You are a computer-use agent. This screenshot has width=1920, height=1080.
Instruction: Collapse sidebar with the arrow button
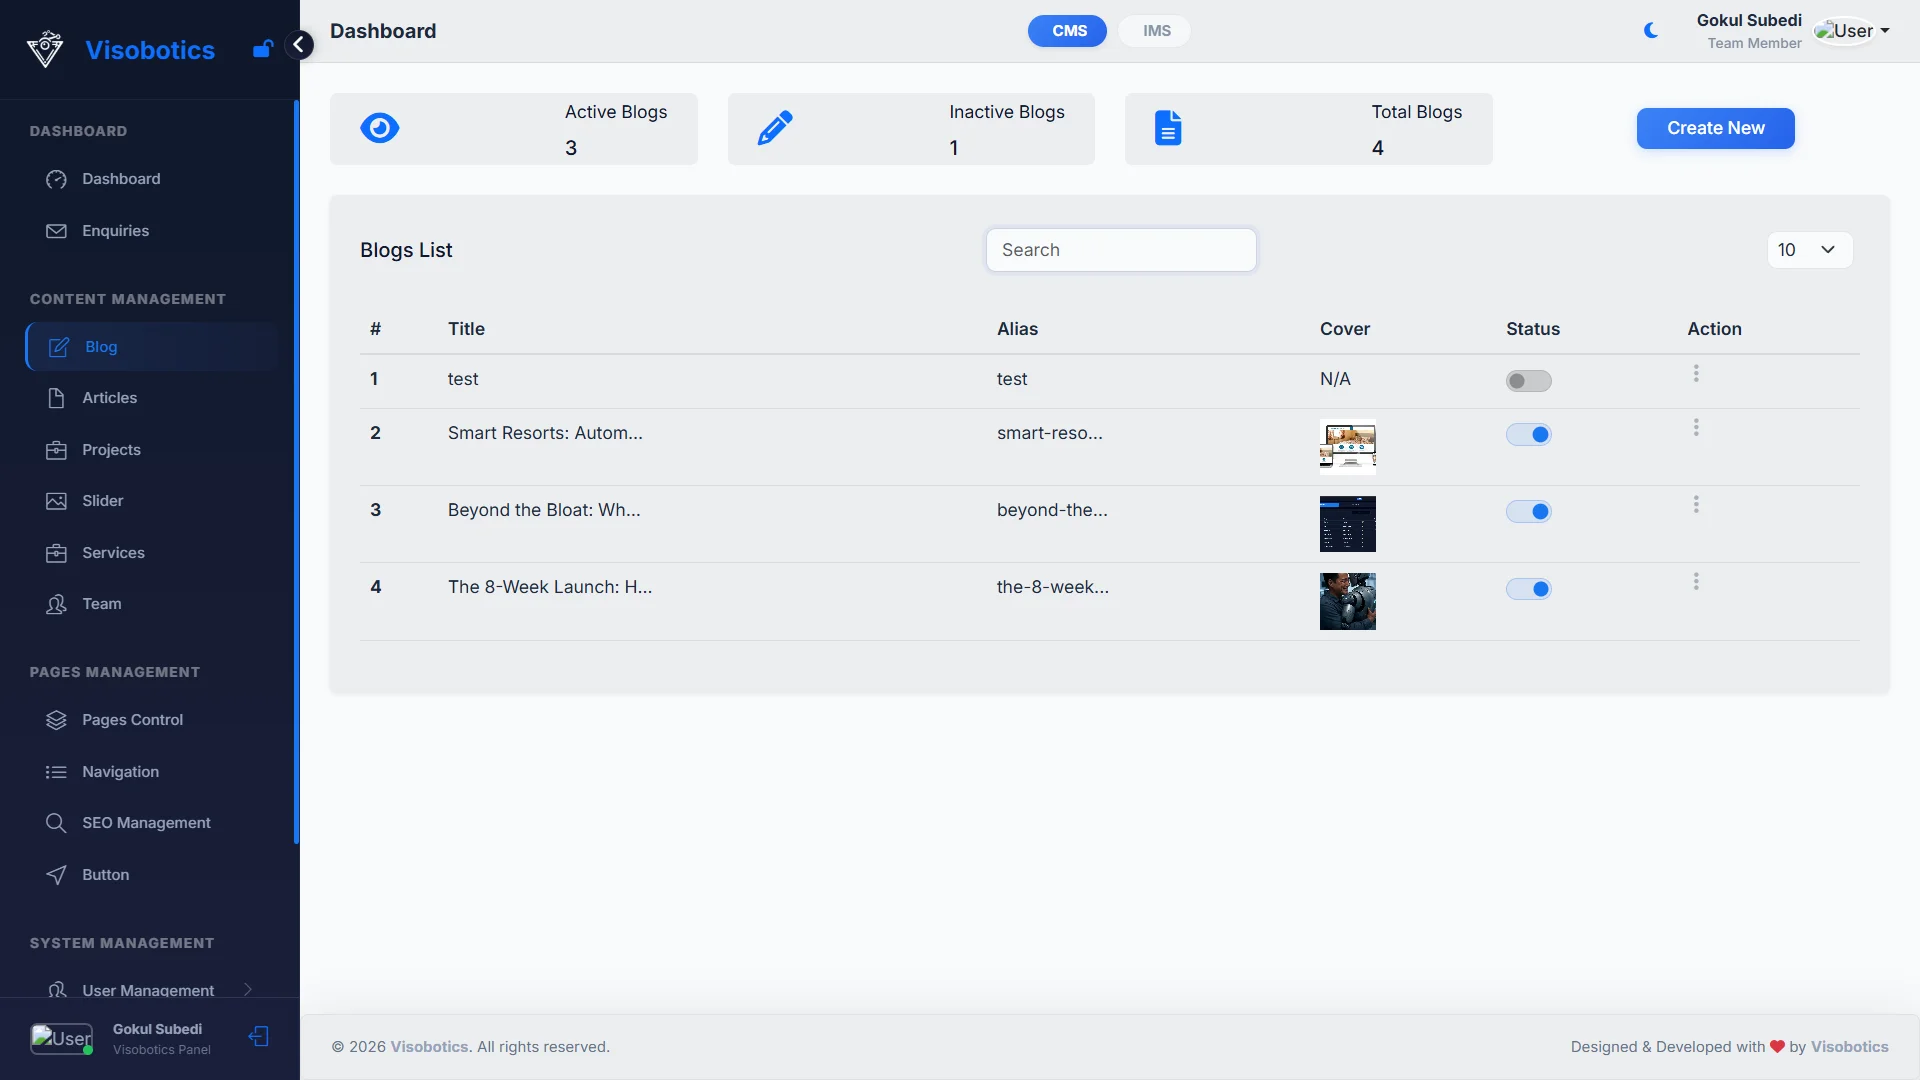pos(298,45)
